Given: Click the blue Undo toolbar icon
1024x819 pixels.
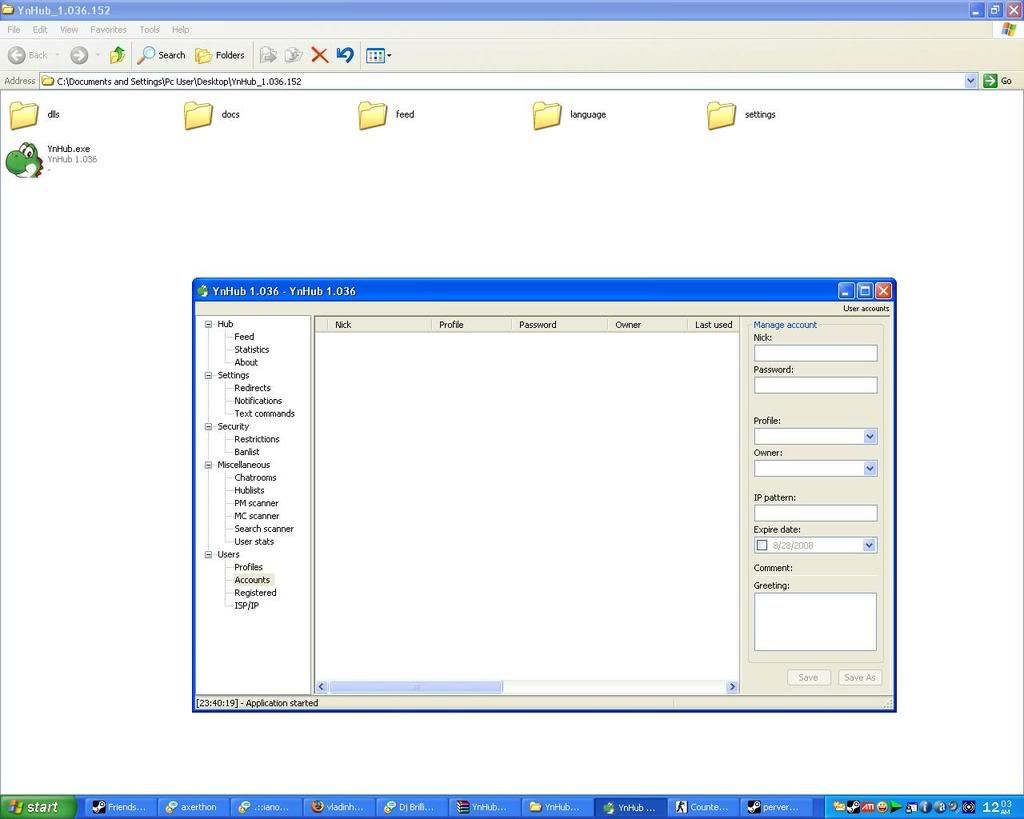Looking at the screenshot, I should click(x=345, y=56).
